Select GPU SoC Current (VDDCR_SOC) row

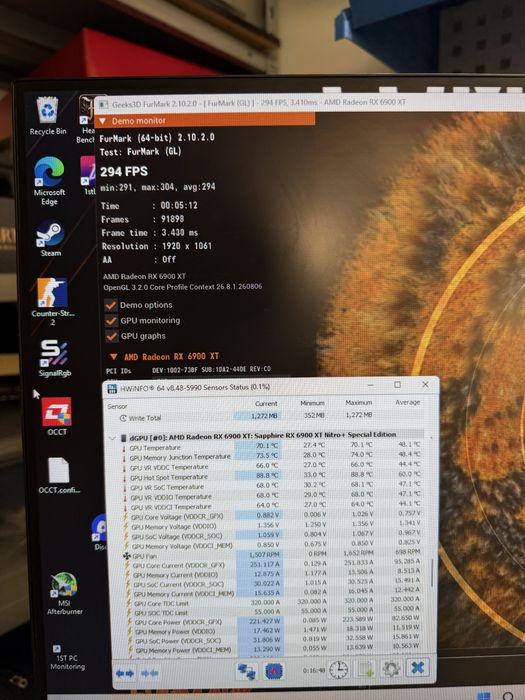coord(271,584)
